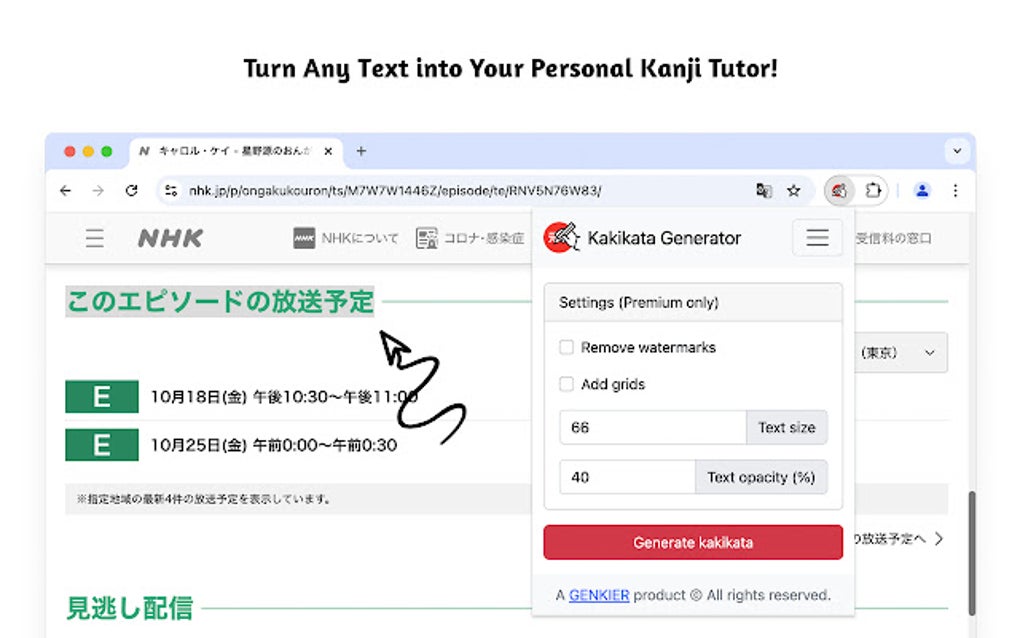This screenshot has height=638, width=1020.
Task: Open the tab search chevron
Action: pyautogui.click(x=957, y=151)
